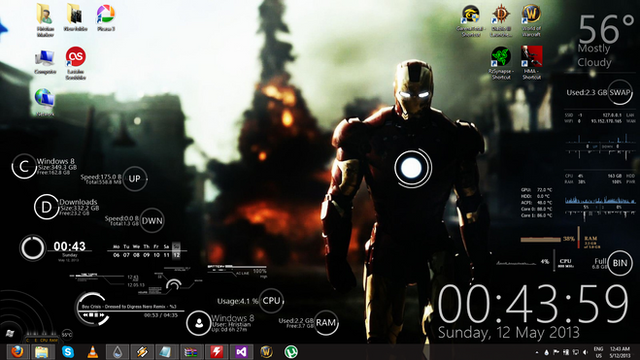Open the Action Center flag tray icon

pyautogui.click(x=556, y=352)
